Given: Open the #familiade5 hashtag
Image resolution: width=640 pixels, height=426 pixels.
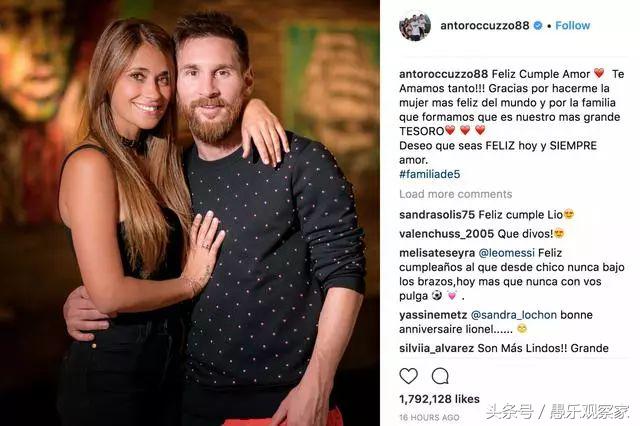Looking at the screenshot, I should point(429,174).
